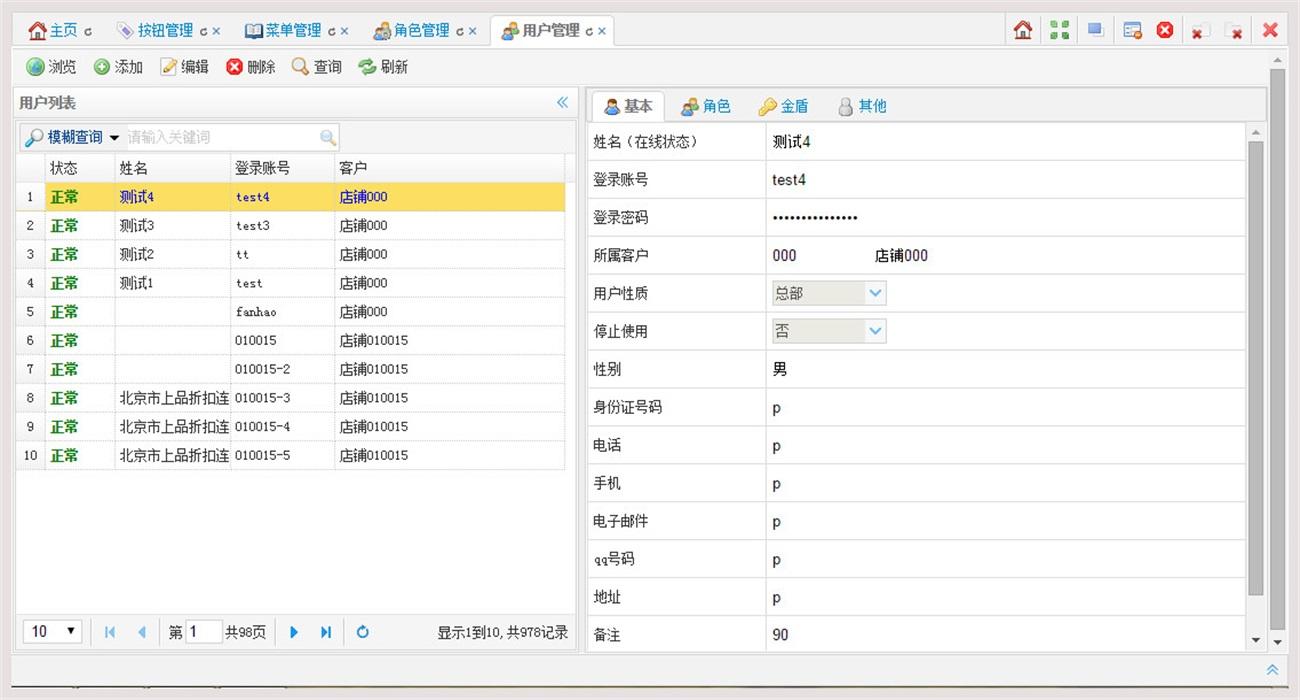
Task: Click the pagination refresh icon
Action: point(363,632)
